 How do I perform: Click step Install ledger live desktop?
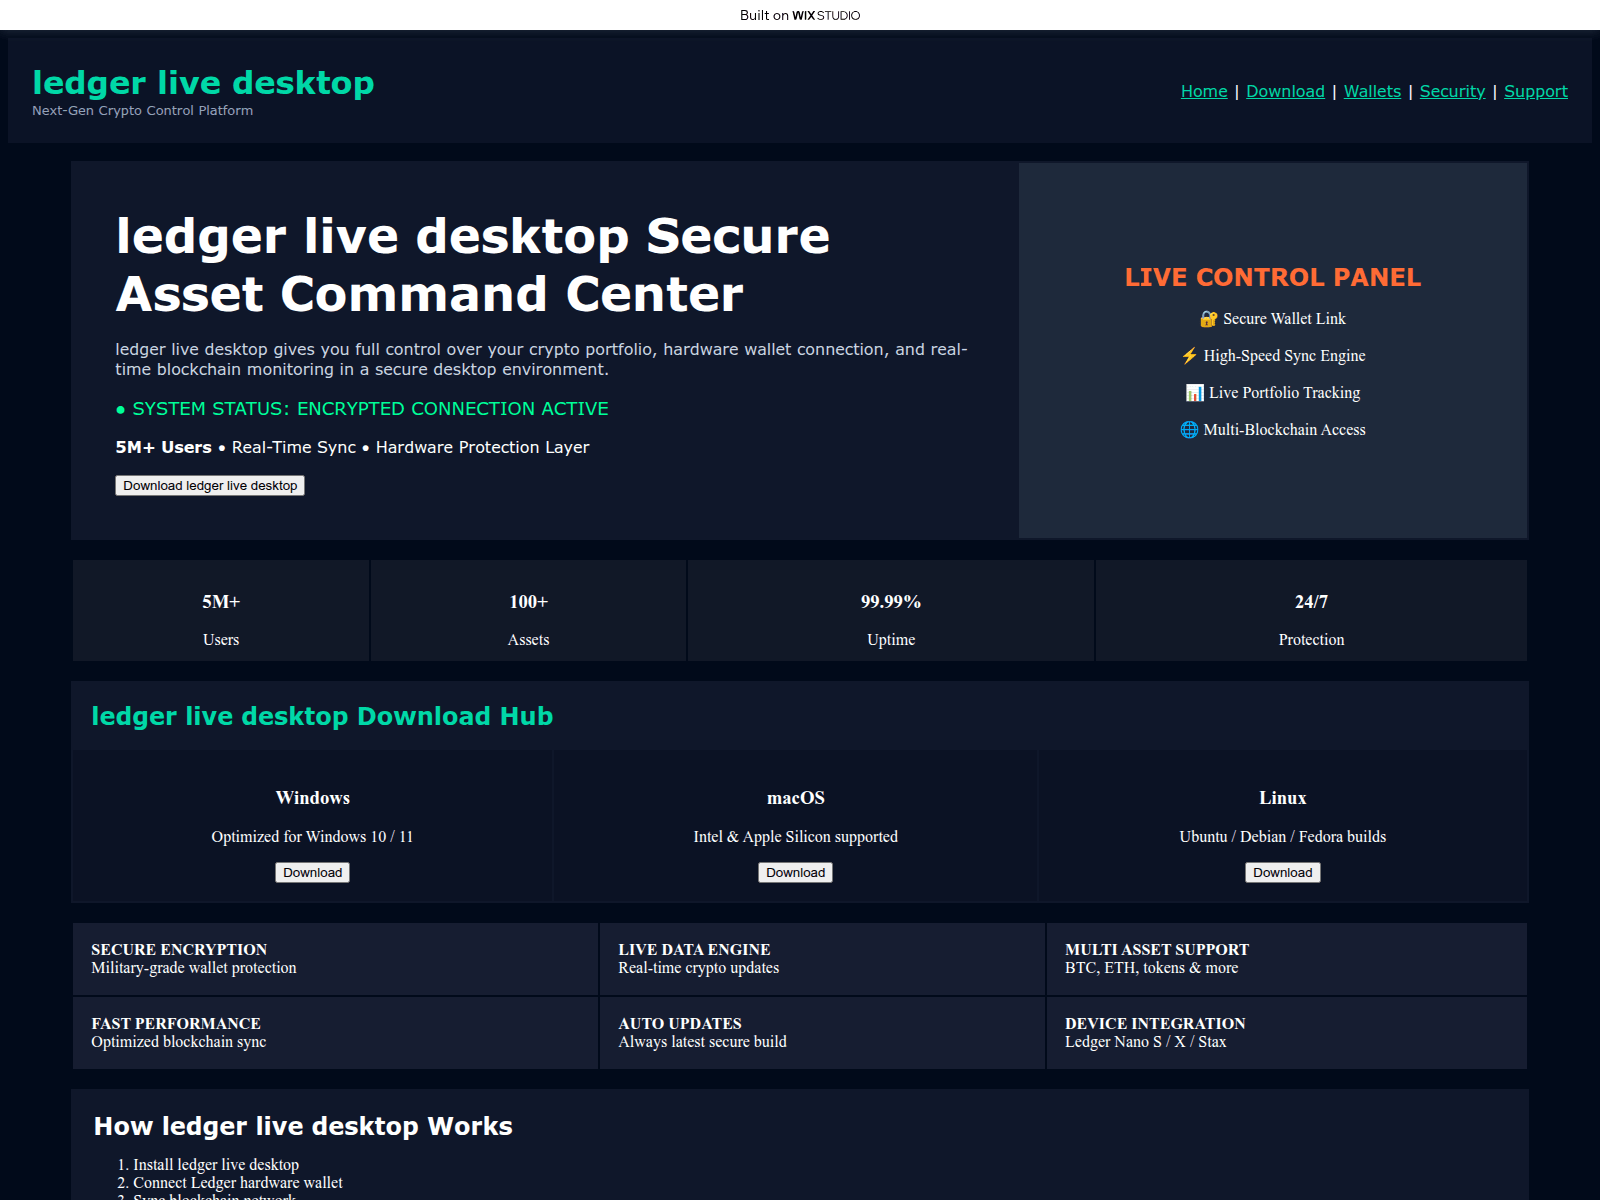pos(216,1165)
